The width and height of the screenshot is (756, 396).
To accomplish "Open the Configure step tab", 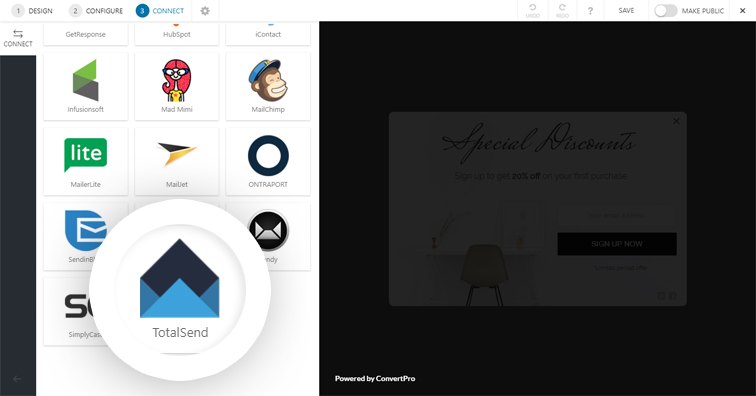I will click(96, 11).
